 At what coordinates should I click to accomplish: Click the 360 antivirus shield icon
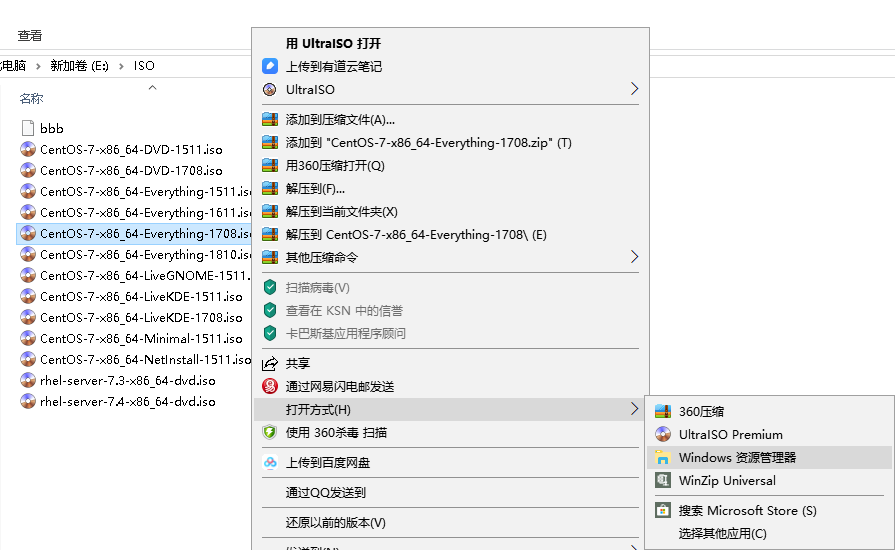(x=269, y=433)
